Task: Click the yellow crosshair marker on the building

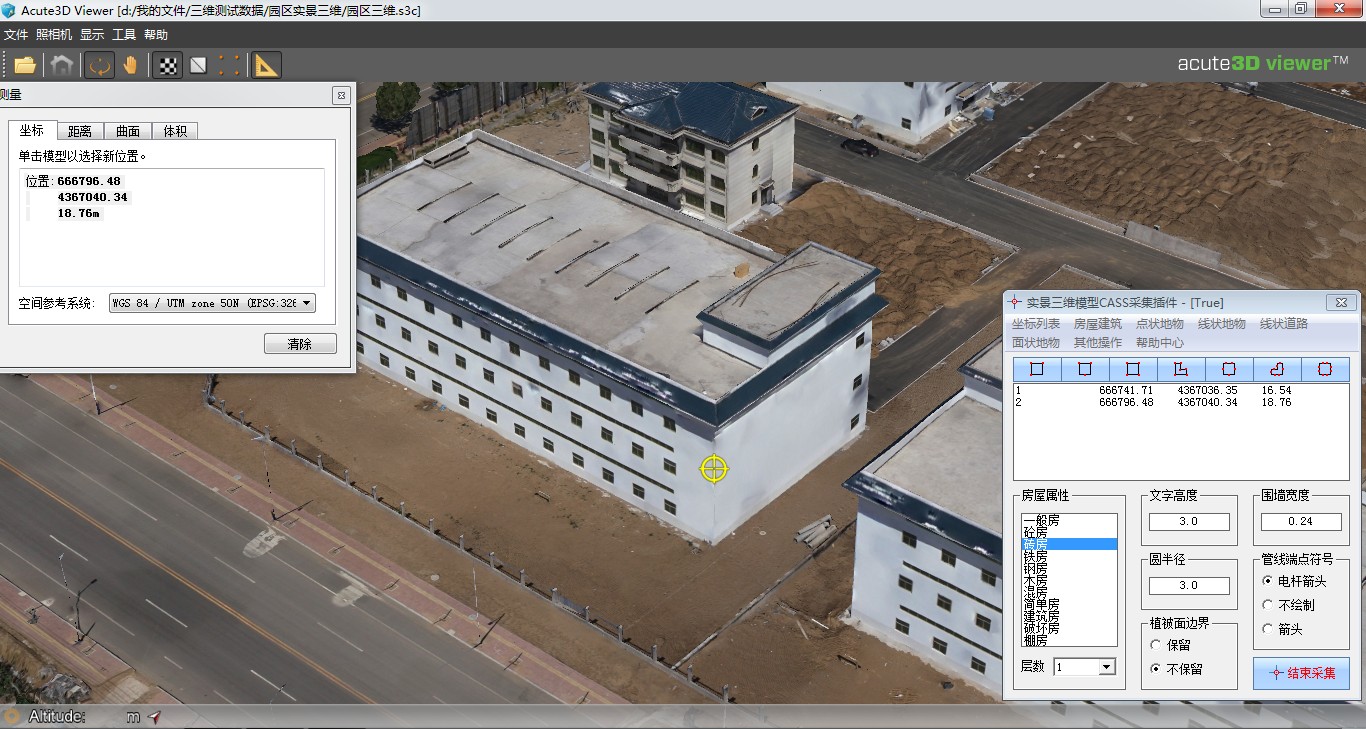Action: click(714, 468)
